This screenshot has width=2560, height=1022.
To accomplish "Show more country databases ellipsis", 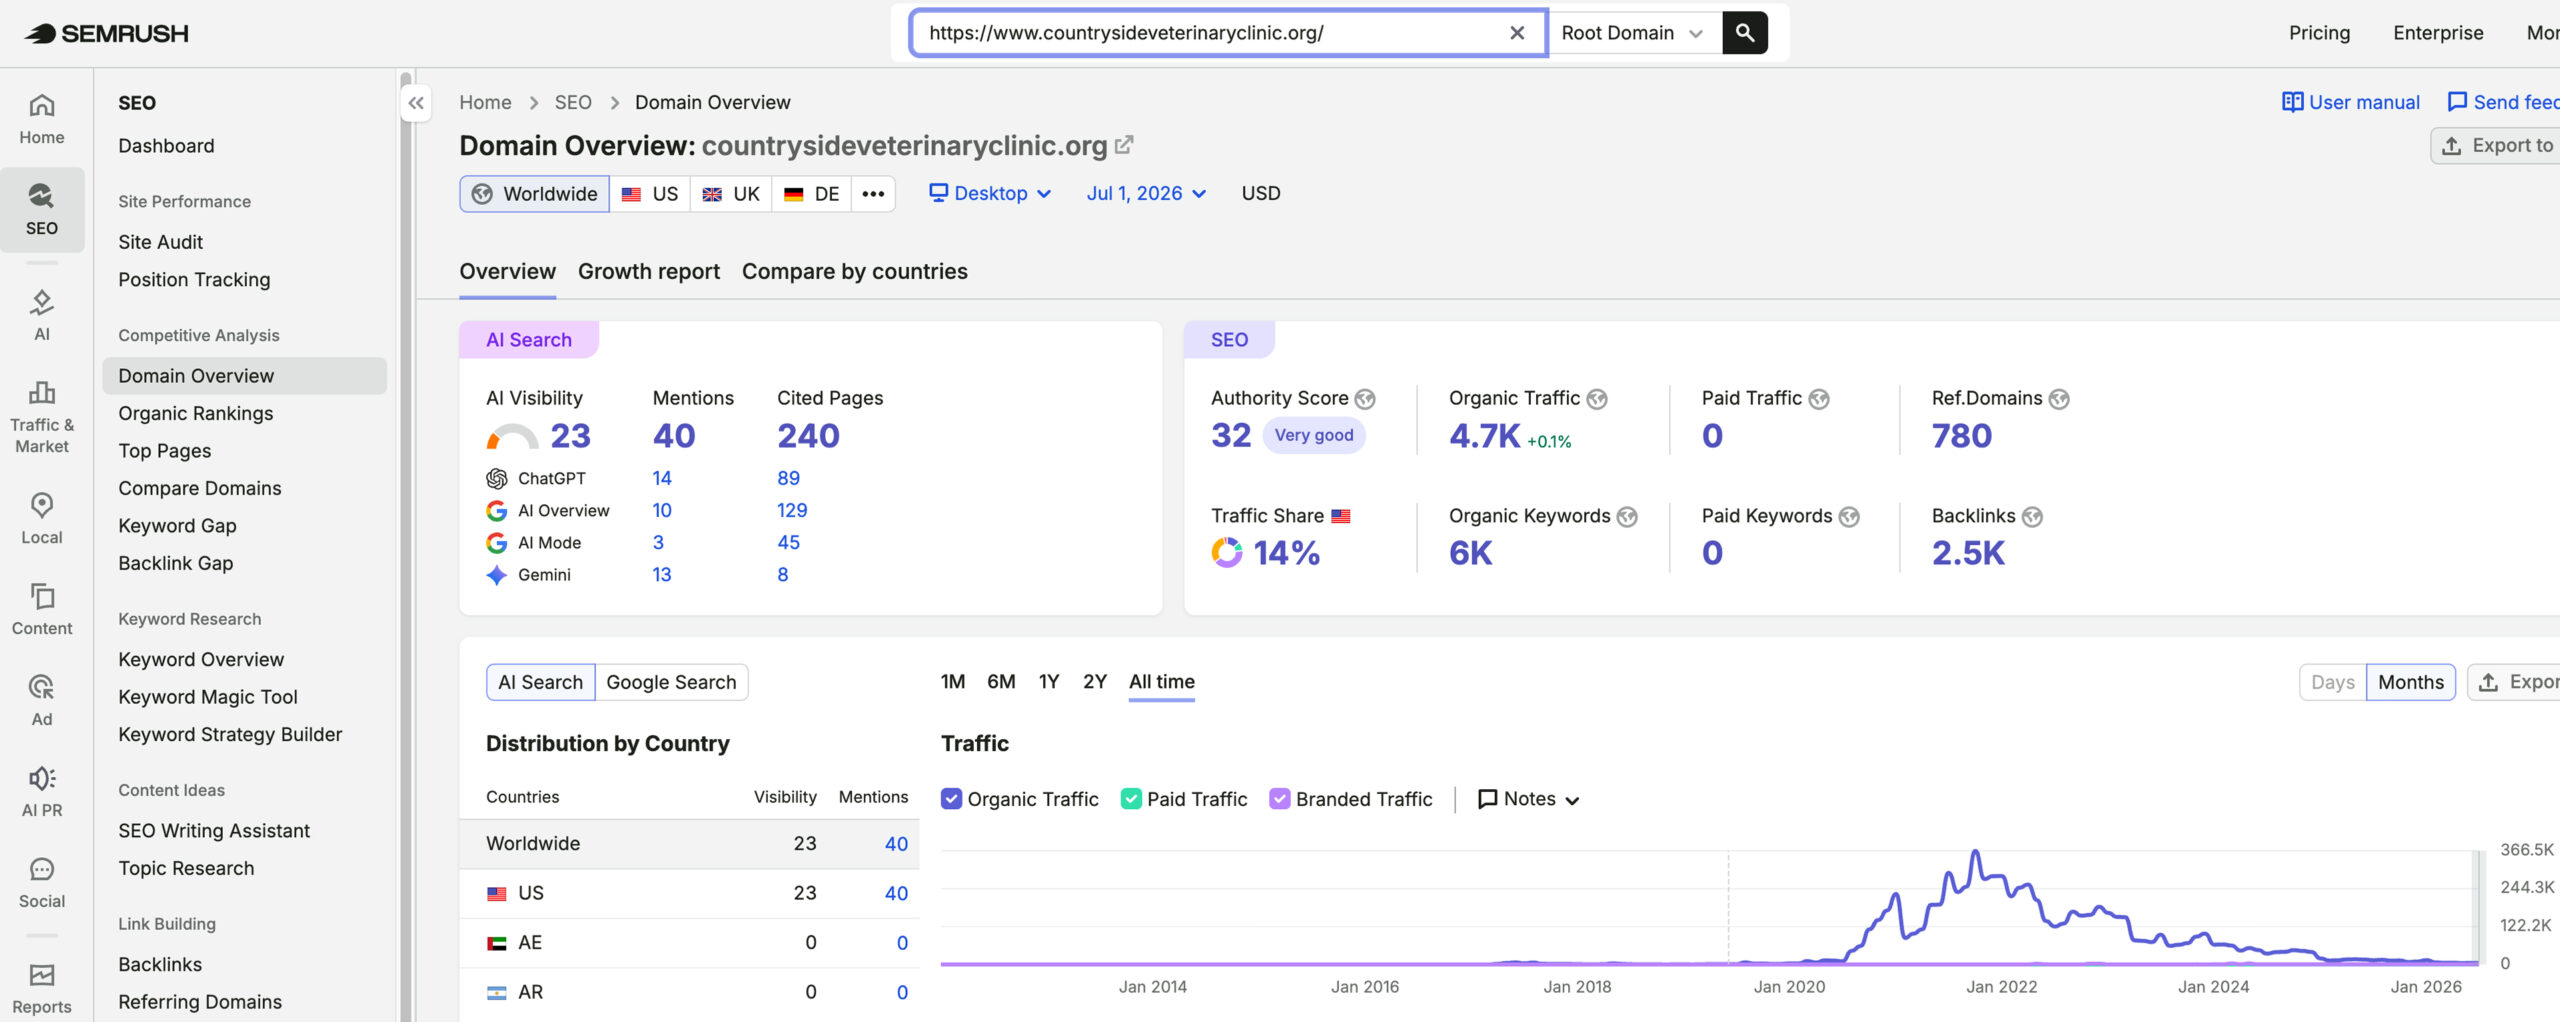I will pos(873,194).
